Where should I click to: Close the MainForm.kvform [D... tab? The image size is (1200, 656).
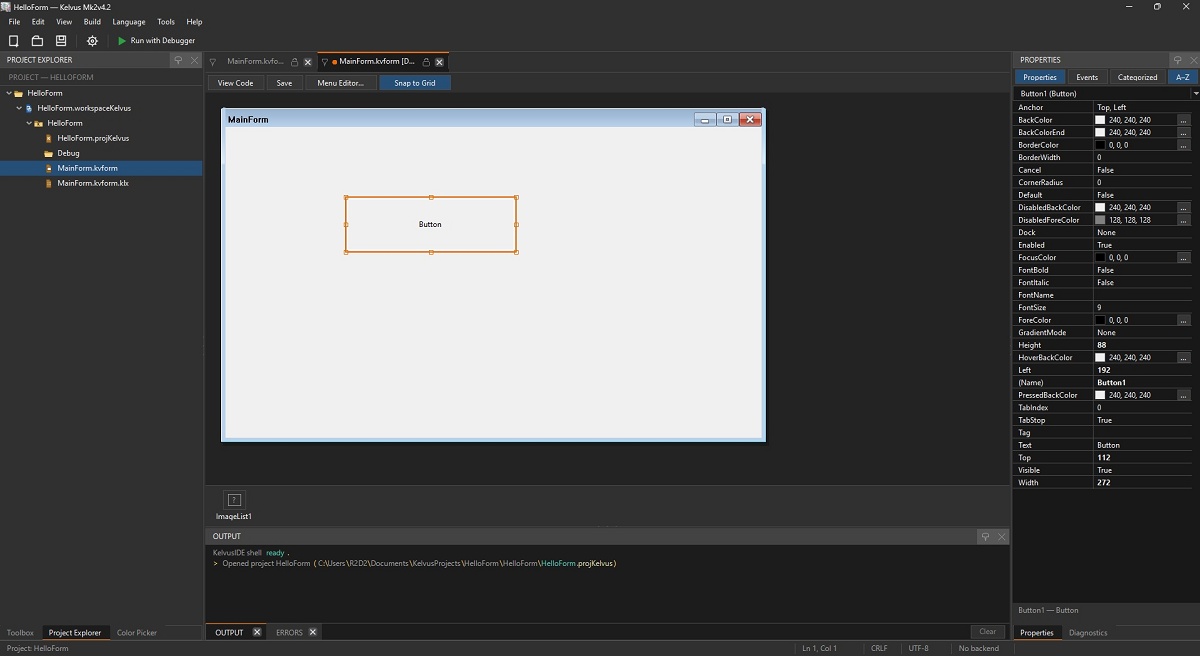[439, 62]
